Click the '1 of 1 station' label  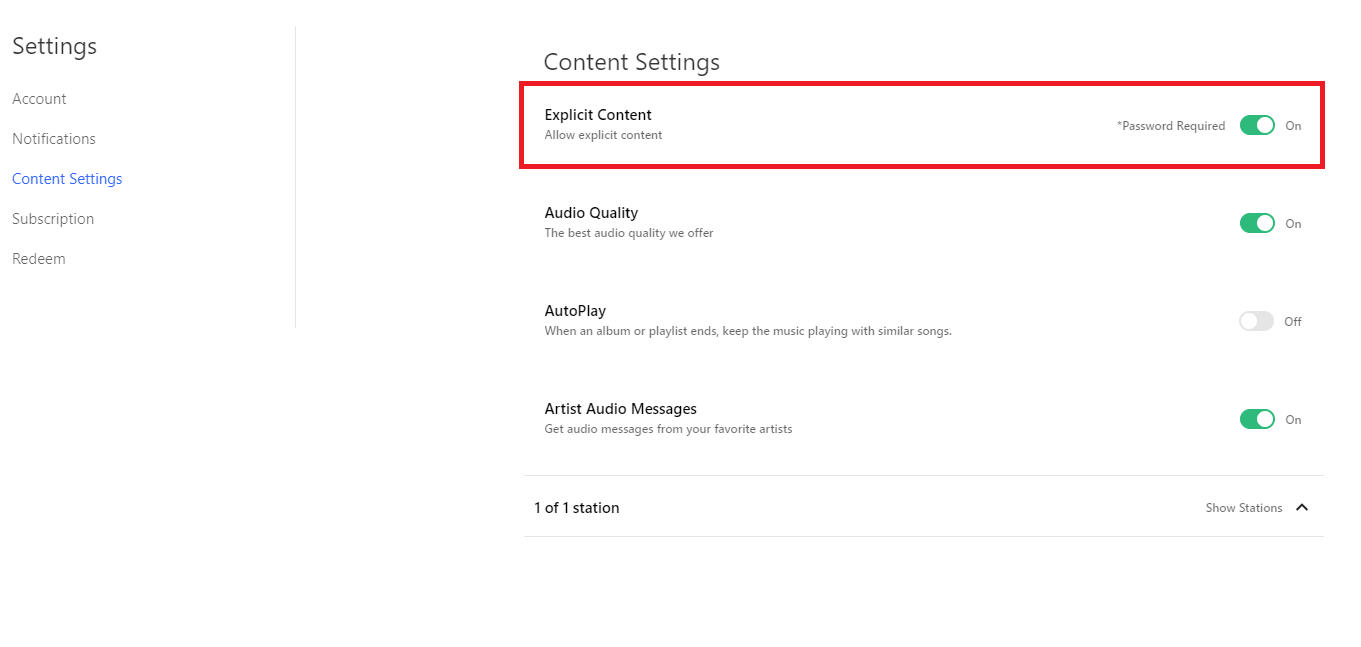576,508
